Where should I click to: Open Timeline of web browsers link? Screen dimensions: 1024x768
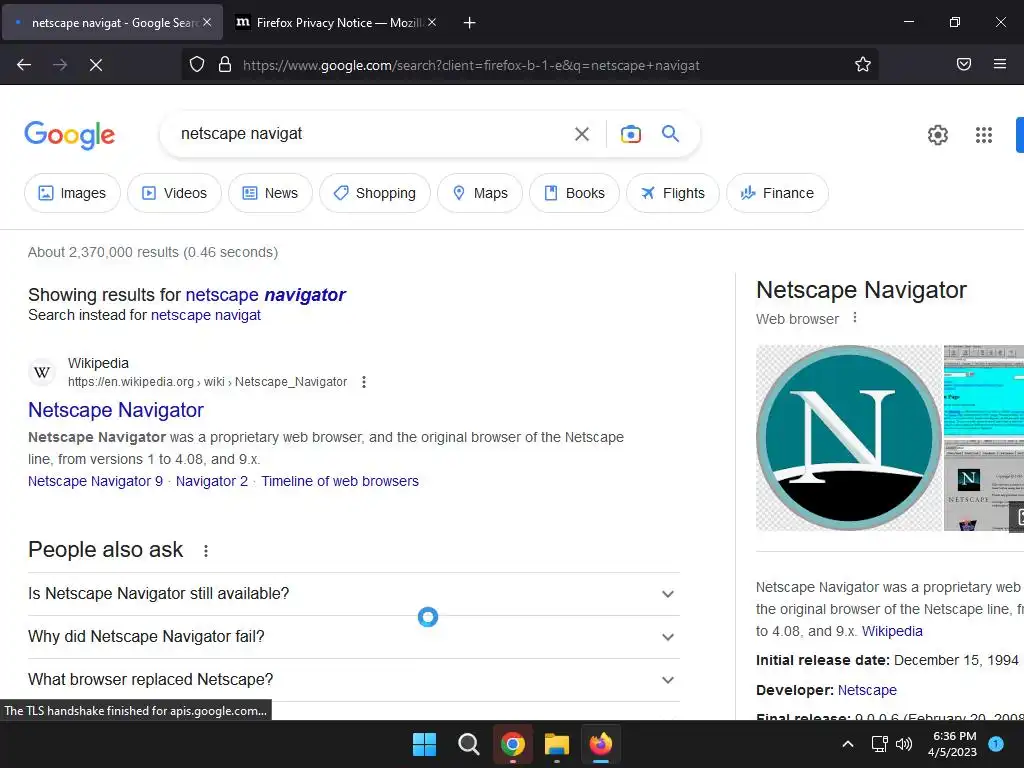tap(340, 481)
